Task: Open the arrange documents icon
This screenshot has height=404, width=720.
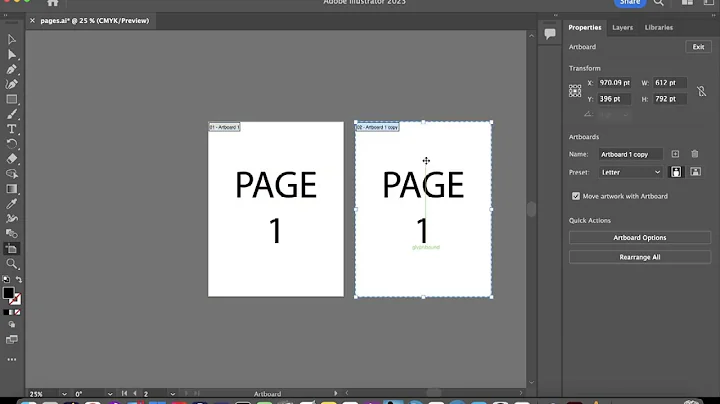Action: click(x=687, y=2)
